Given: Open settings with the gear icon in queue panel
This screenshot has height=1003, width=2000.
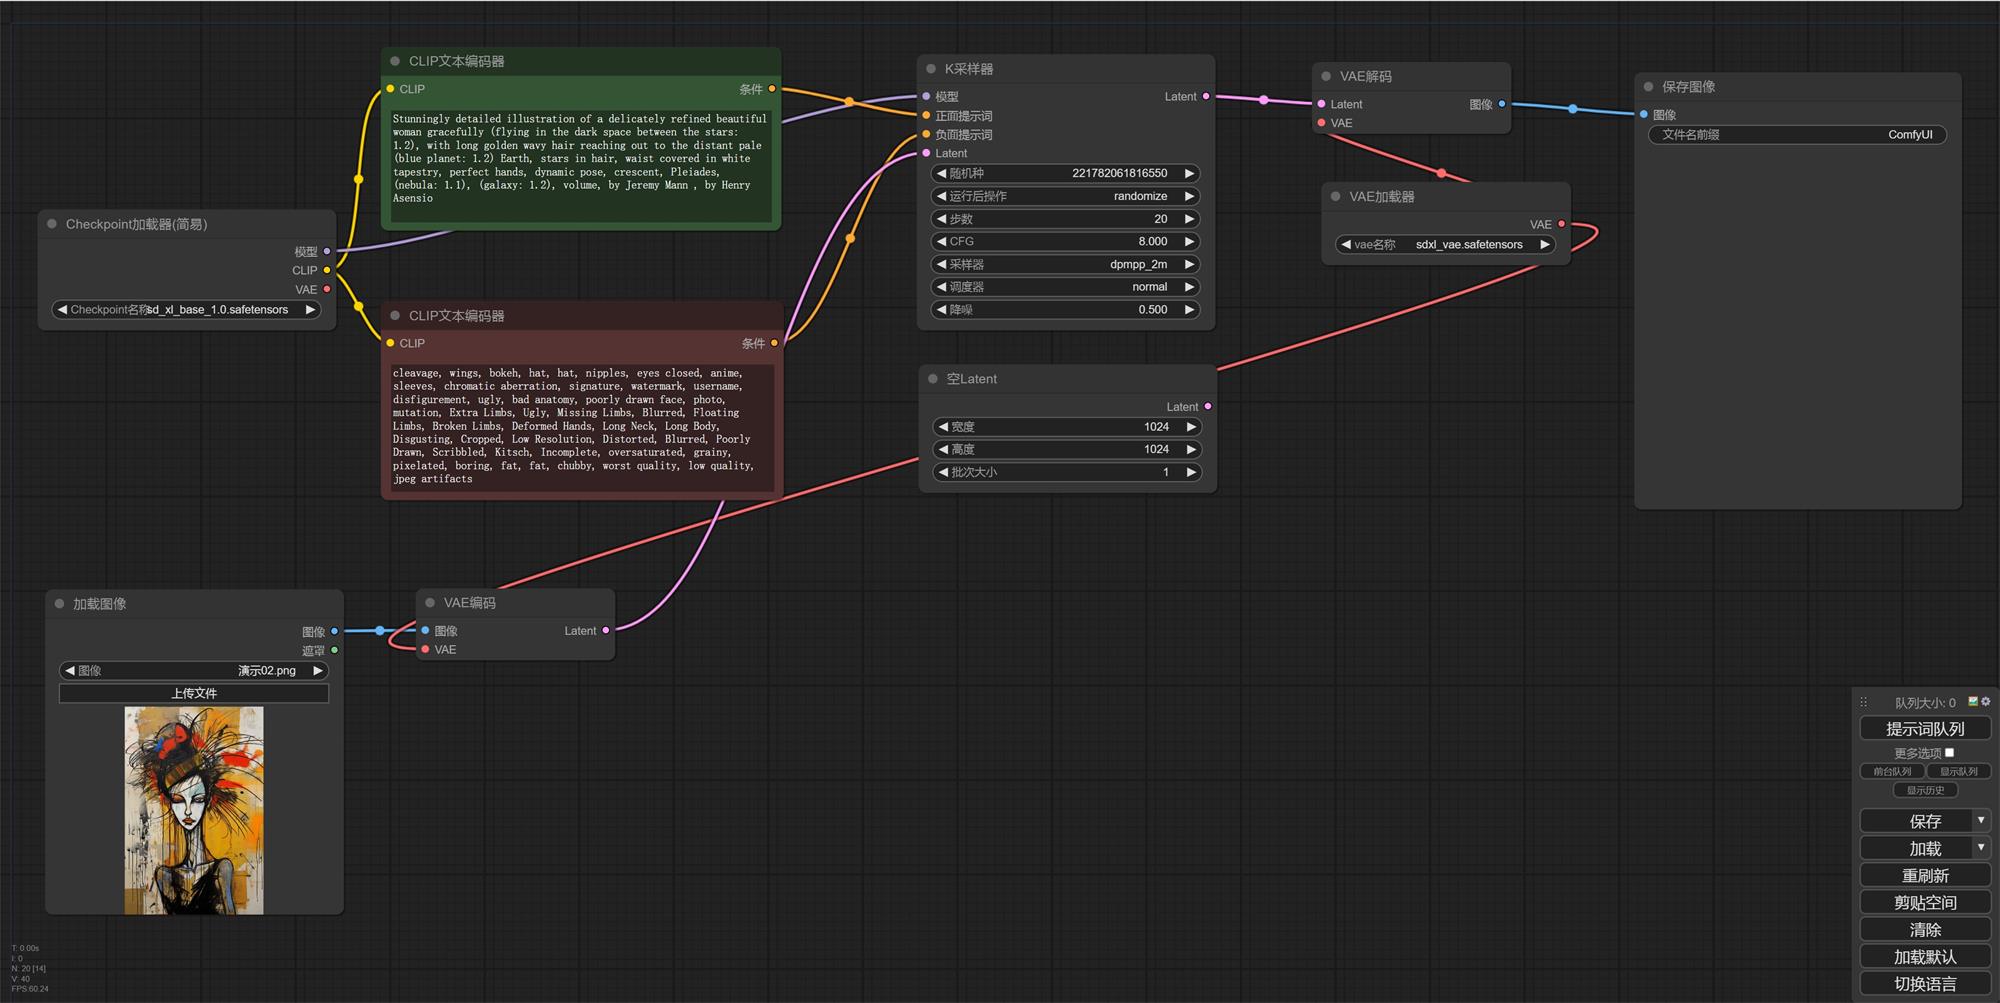Looking at the screenshot, I should point(1985,702).
